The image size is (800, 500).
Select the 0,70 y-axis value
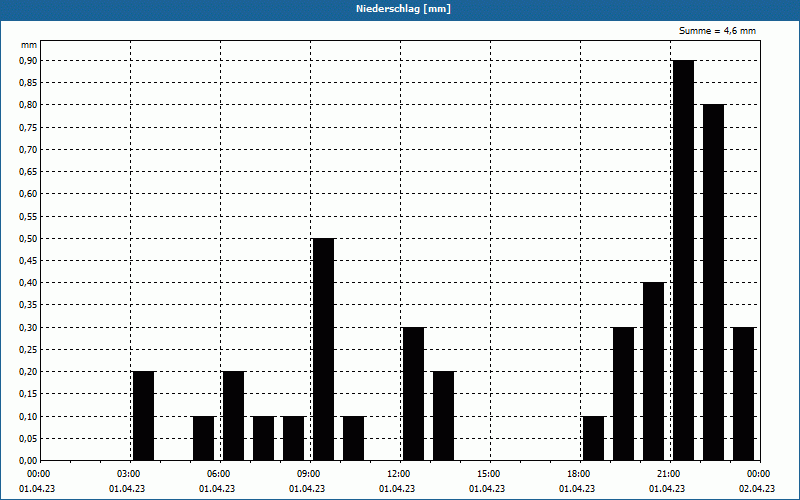[x=28, y=149]
